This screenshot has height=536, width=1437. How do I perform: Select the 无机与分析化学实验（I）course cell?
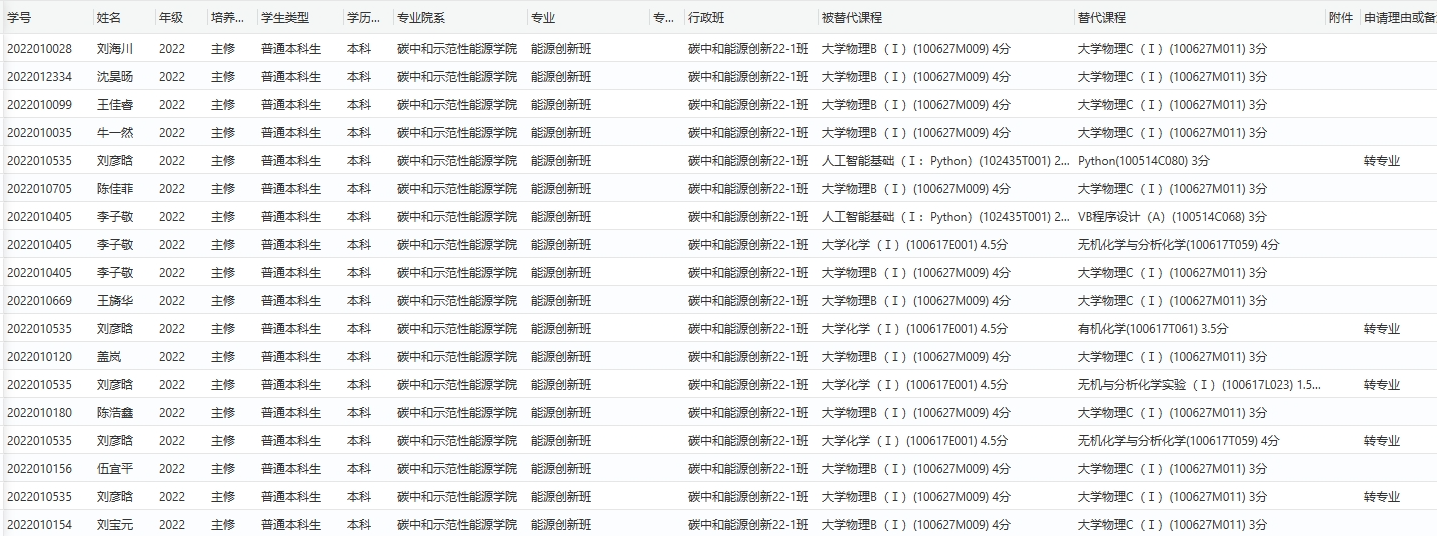click(x=1198, y=384)
